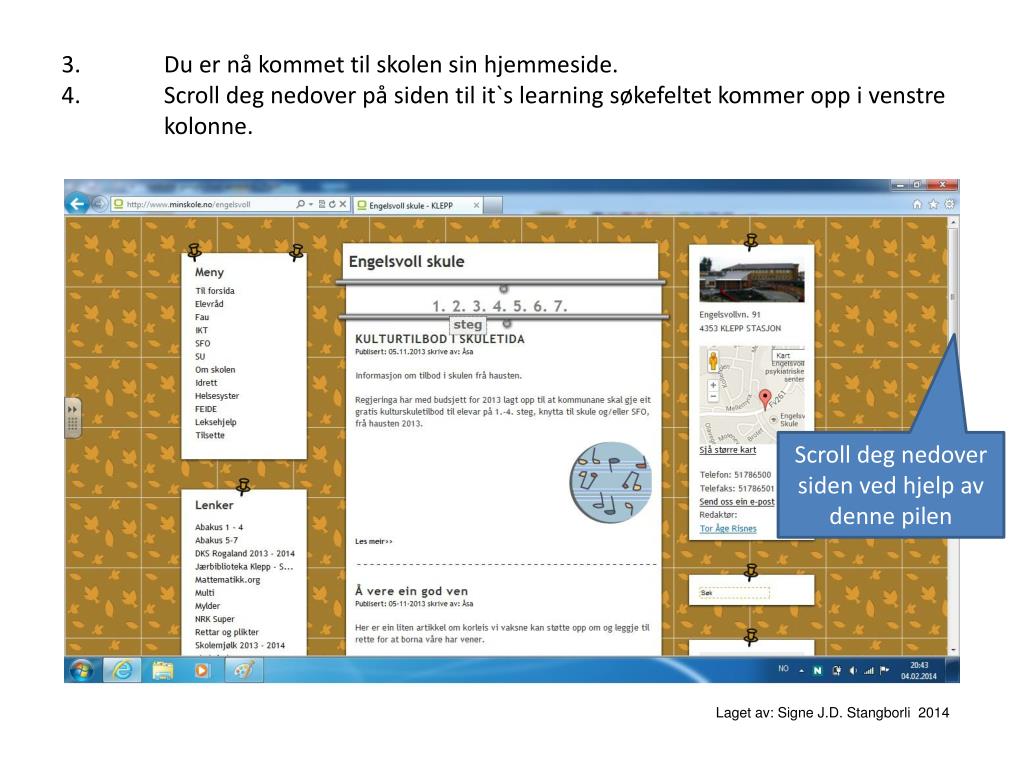Refresh the page with the reload icon
Image resolution: width=1024 pixels, height=768 pixels.
(x=332, y=204)
